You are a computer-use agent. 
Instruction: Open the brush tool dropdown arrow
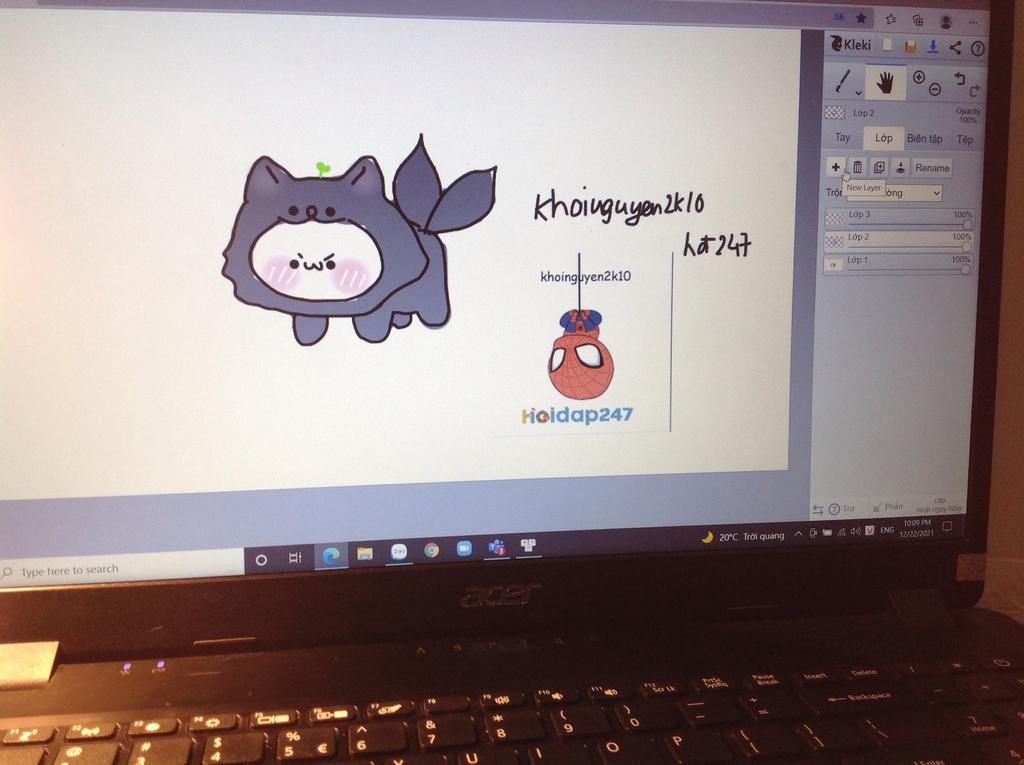[x=858, y=93]
